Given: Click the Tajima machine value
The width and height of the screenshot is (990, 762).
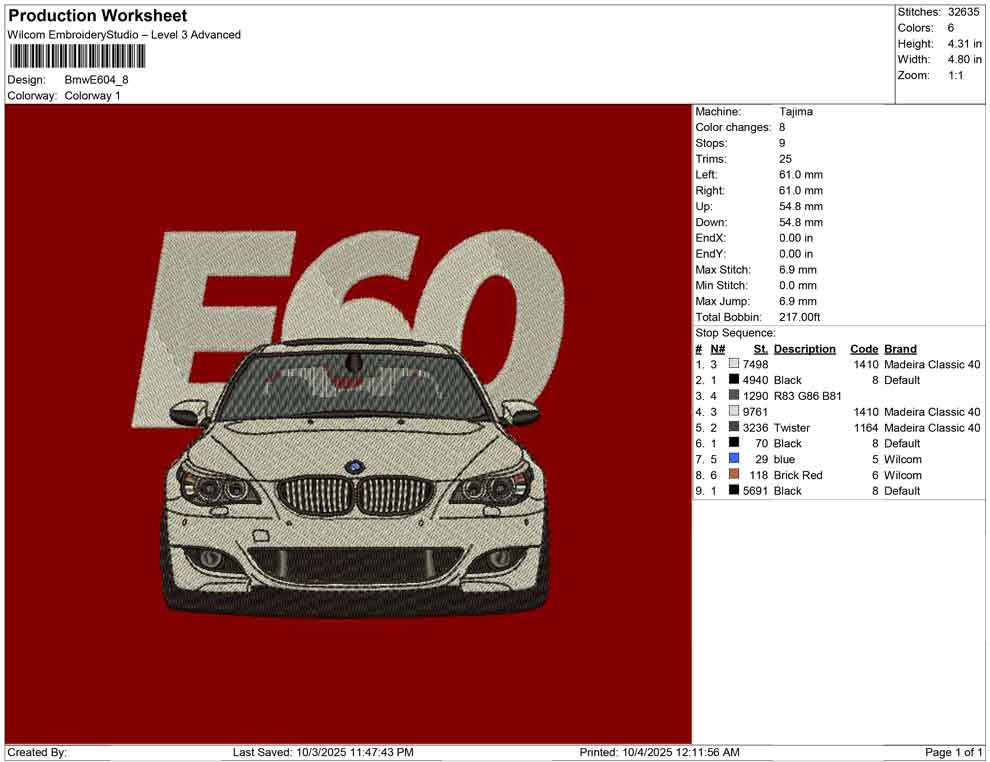Looking at the screenshot, I should pyautogui.click(x=796, y=112).
